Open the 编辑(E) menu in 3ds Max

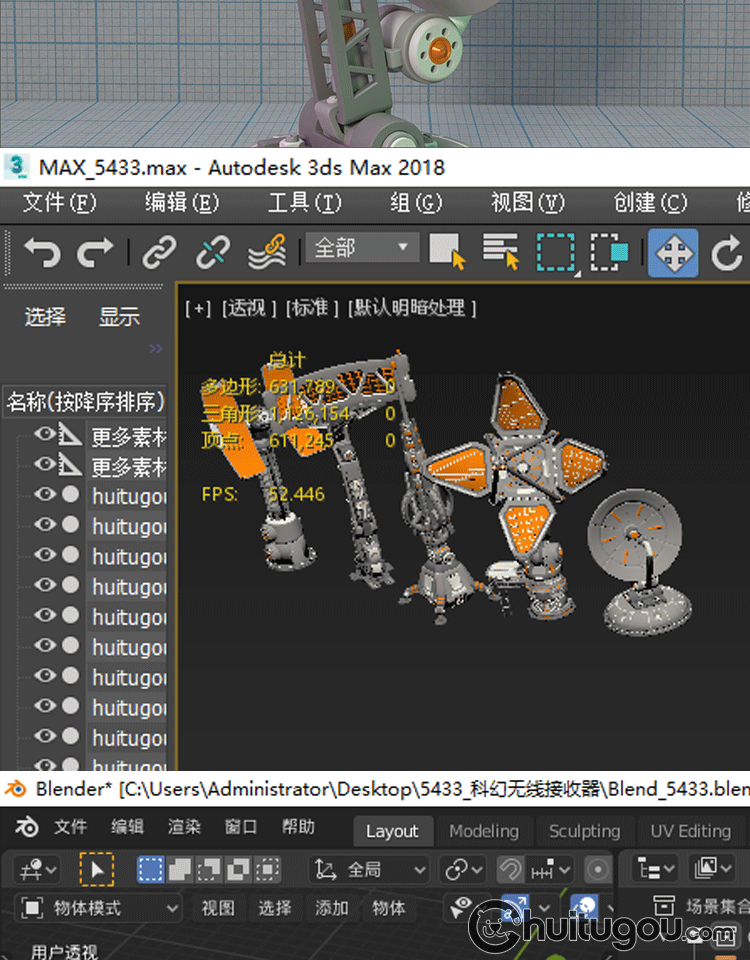pyautogui.click(x=182, y=202)
